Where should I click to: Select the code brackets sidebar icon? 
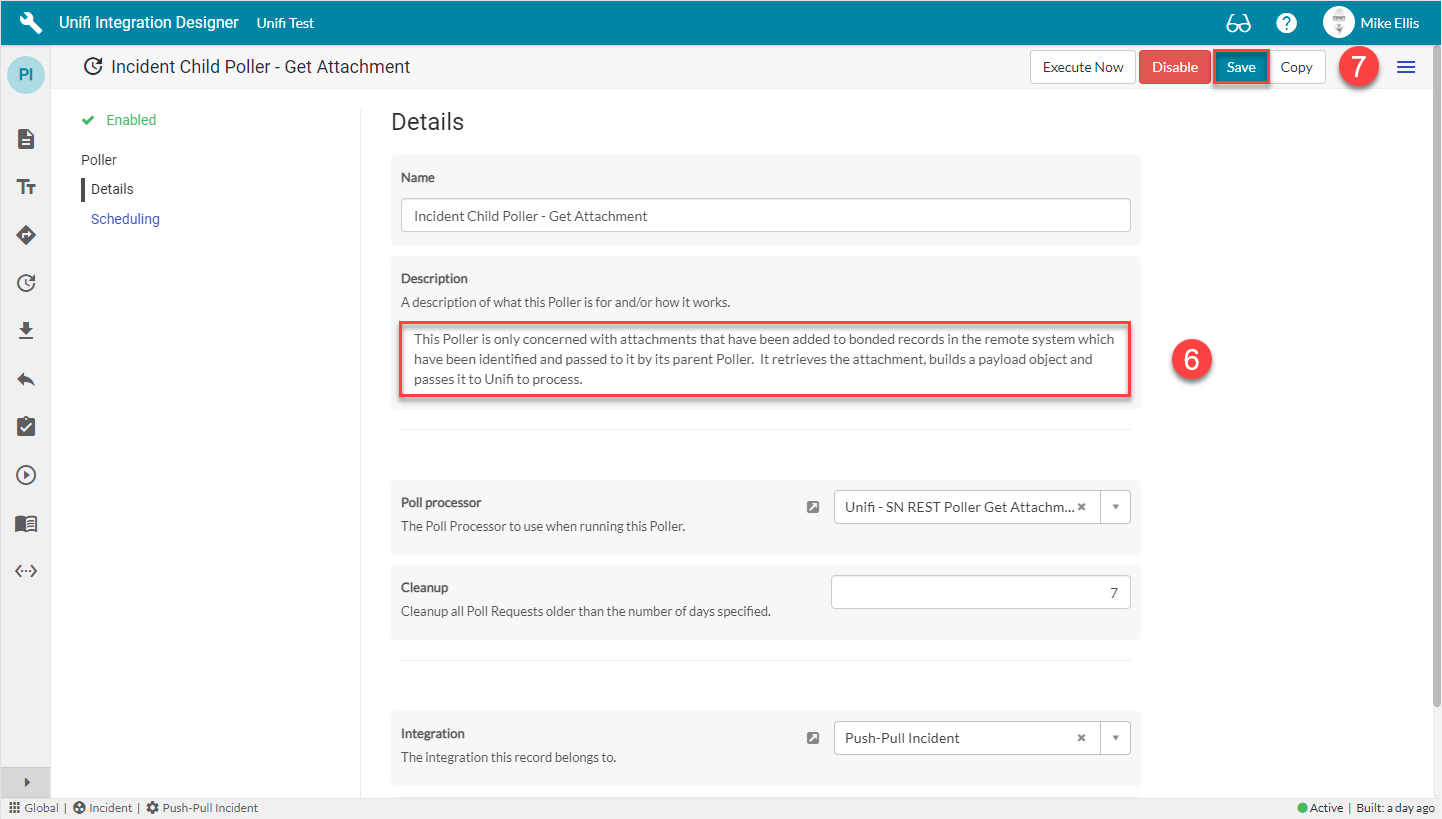[x=25, y=570]
